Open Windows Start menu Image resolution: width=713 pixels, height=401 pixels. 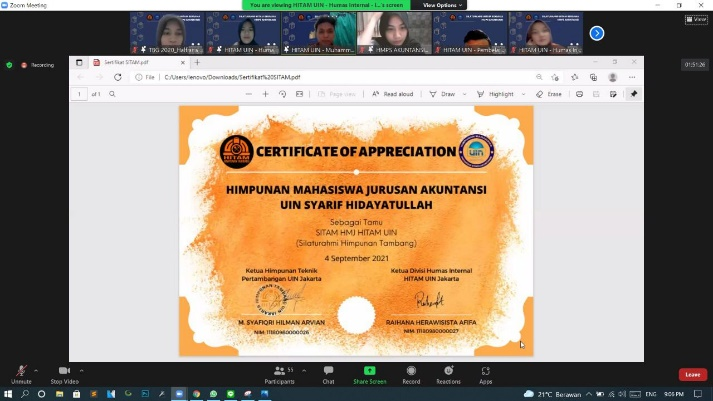8,394
